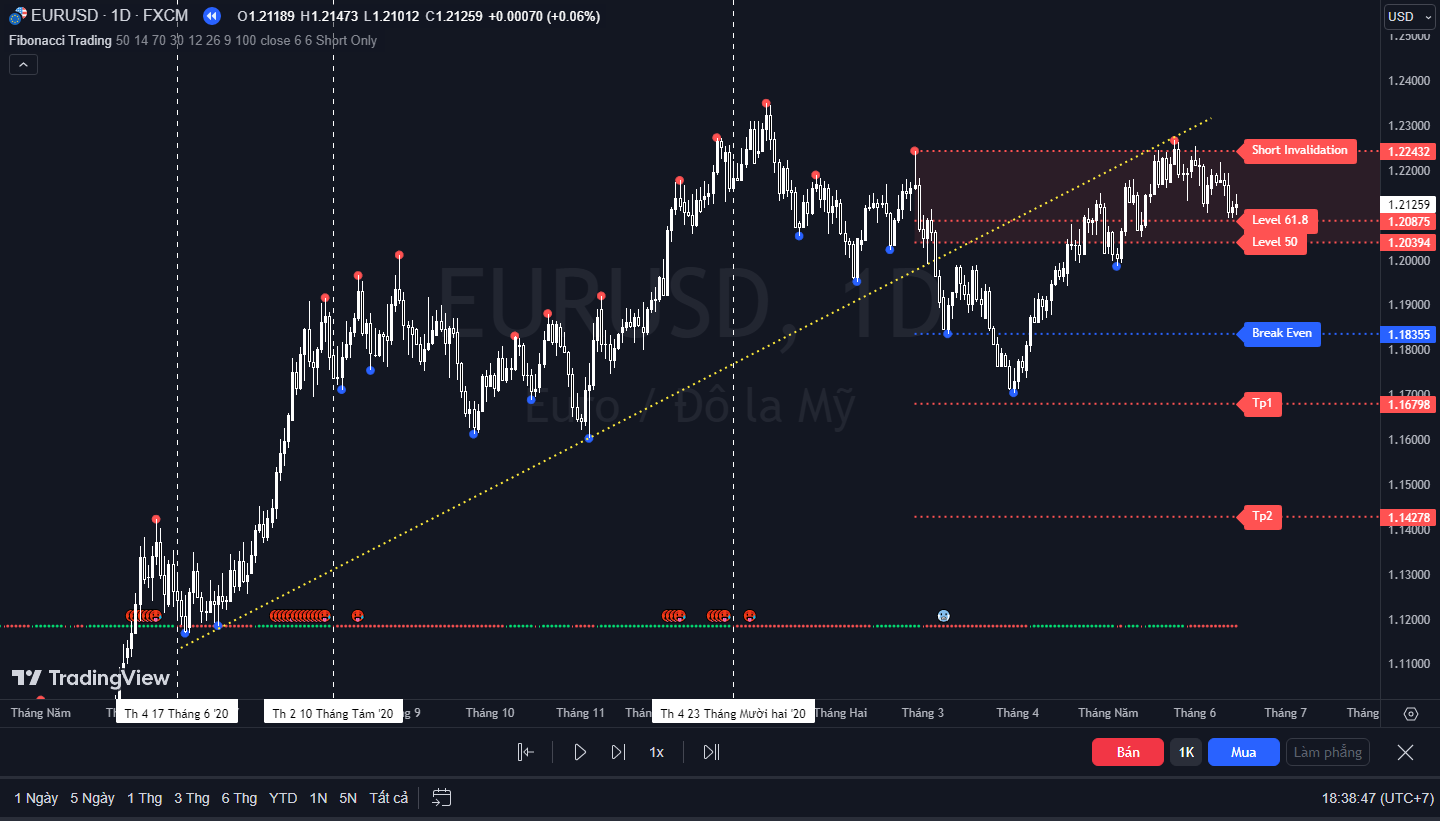Click the 1.20394 price axis tag
Screen dimensions: 1440x821
1408,243
